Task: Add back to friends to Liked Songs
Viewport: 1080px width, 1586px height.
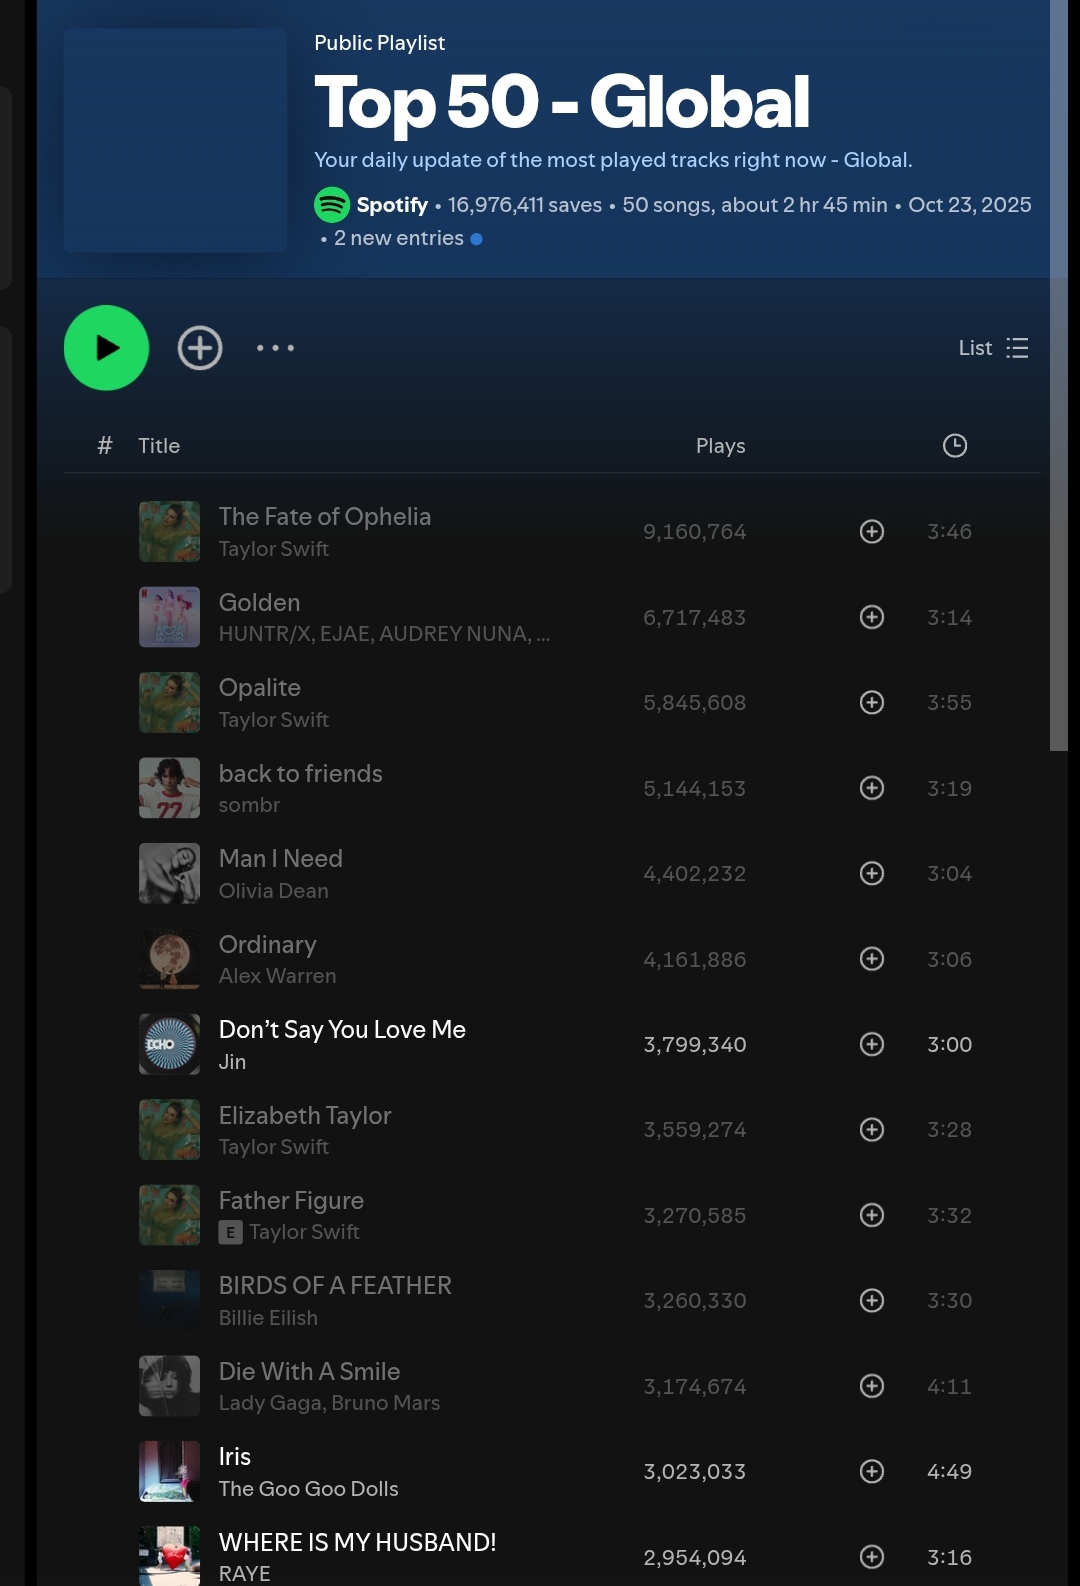Action: (x=872, y=788)
